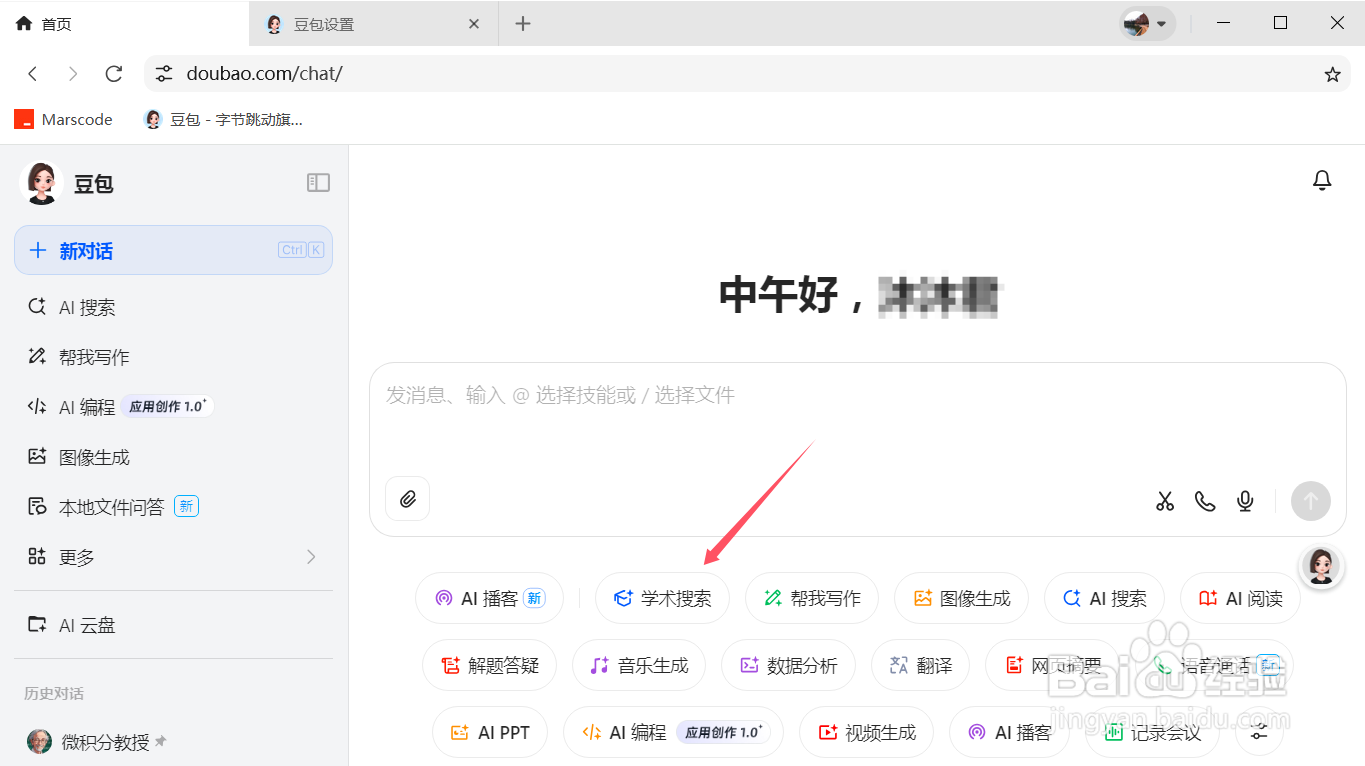
Task: Switch to the 豆包设置 tab
Action: 373,24
